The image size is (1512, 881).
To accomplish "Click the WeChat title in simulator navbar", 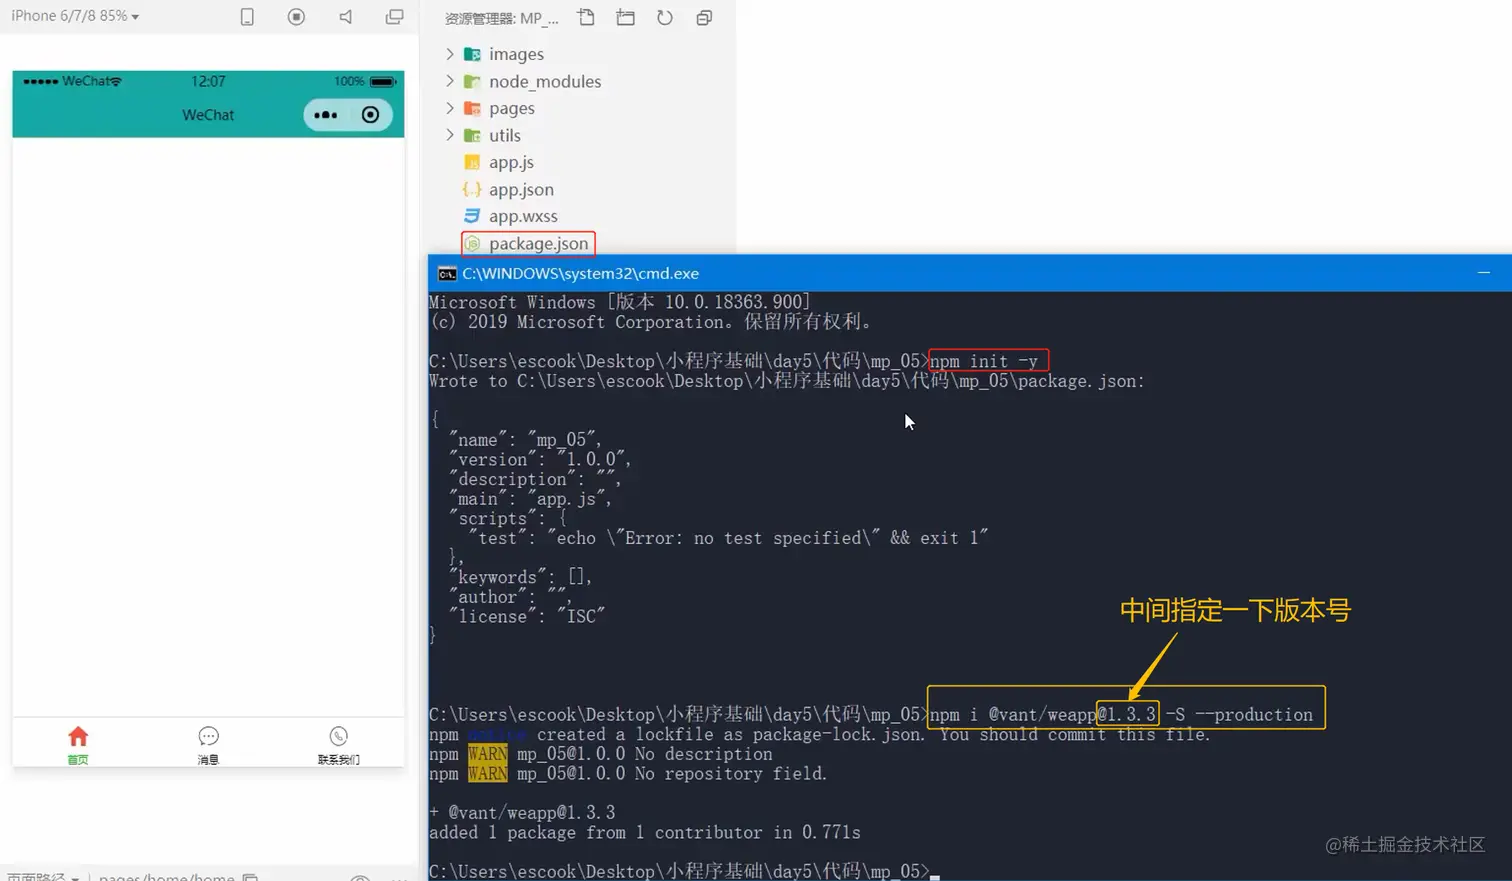I will click(208, 115).
